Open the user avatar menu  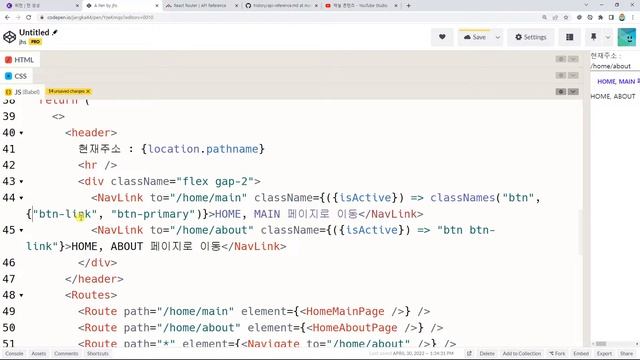point(627,37)
